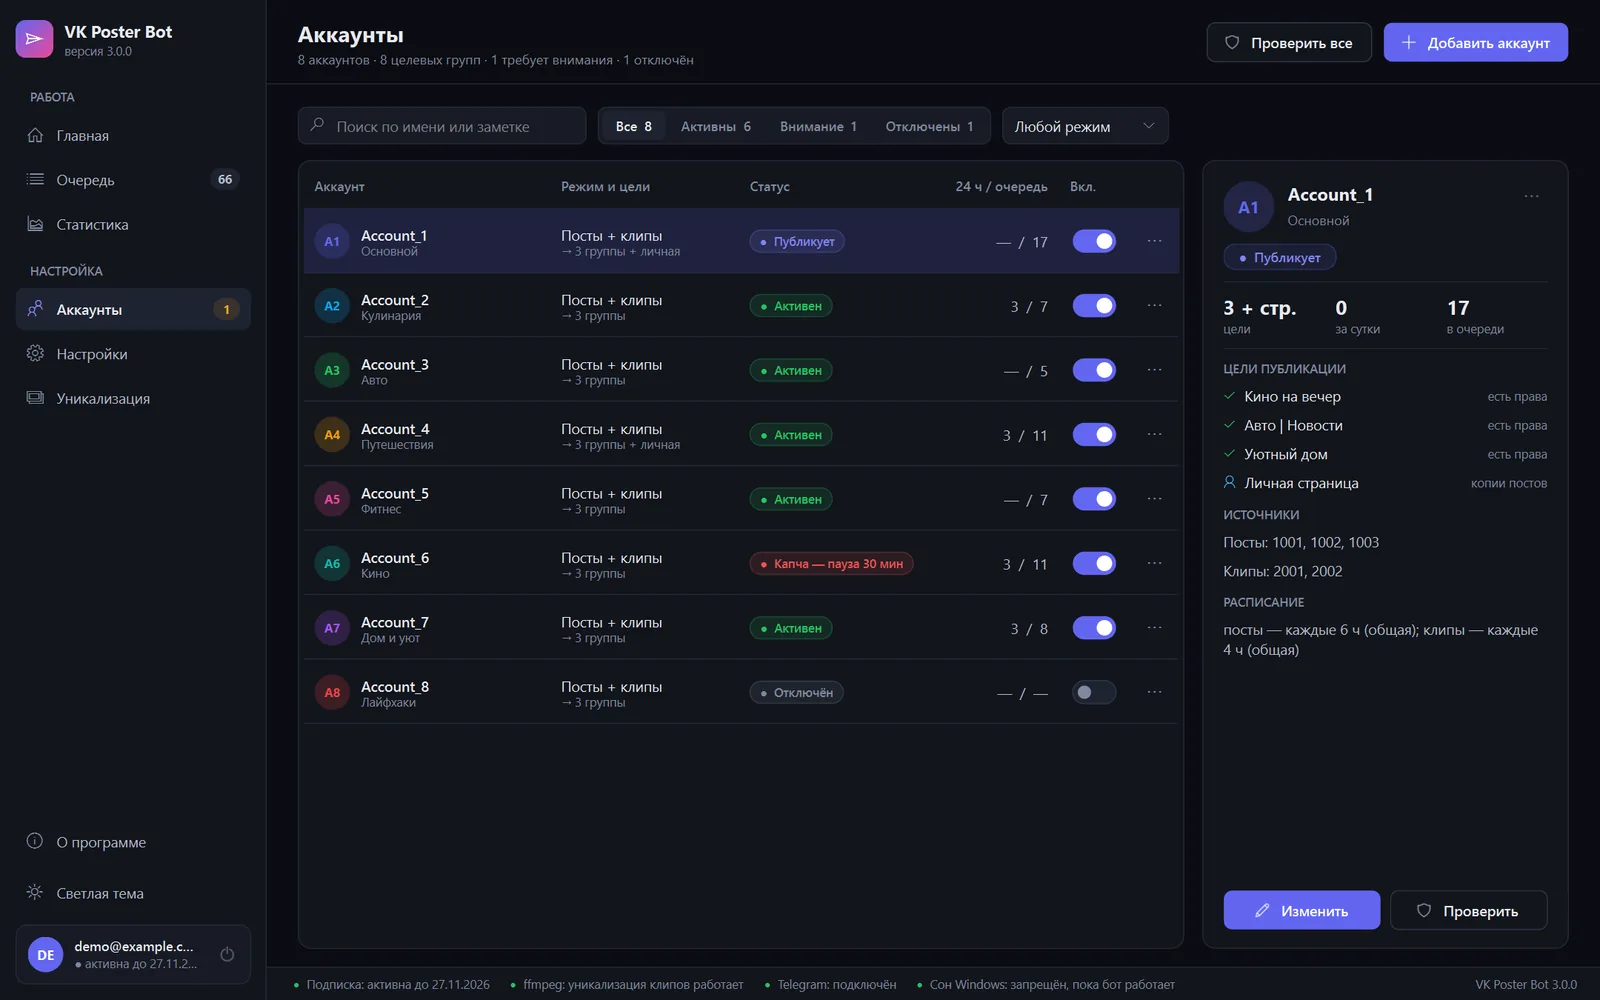Open the three-dot menu for Account_6
Viewport: 1600px width, 1000px height.
[x=1154, y=563]
